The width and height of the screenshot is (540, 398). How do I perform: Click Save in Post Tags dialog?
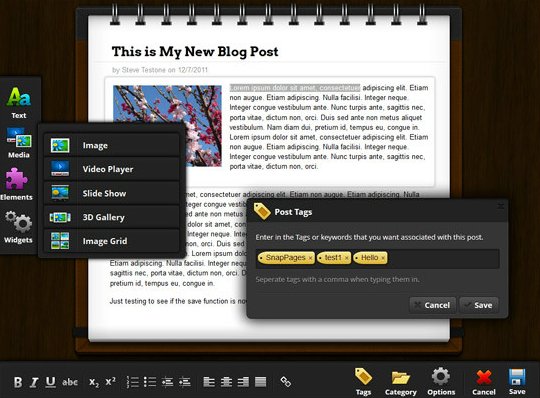[x=479, y=305]
